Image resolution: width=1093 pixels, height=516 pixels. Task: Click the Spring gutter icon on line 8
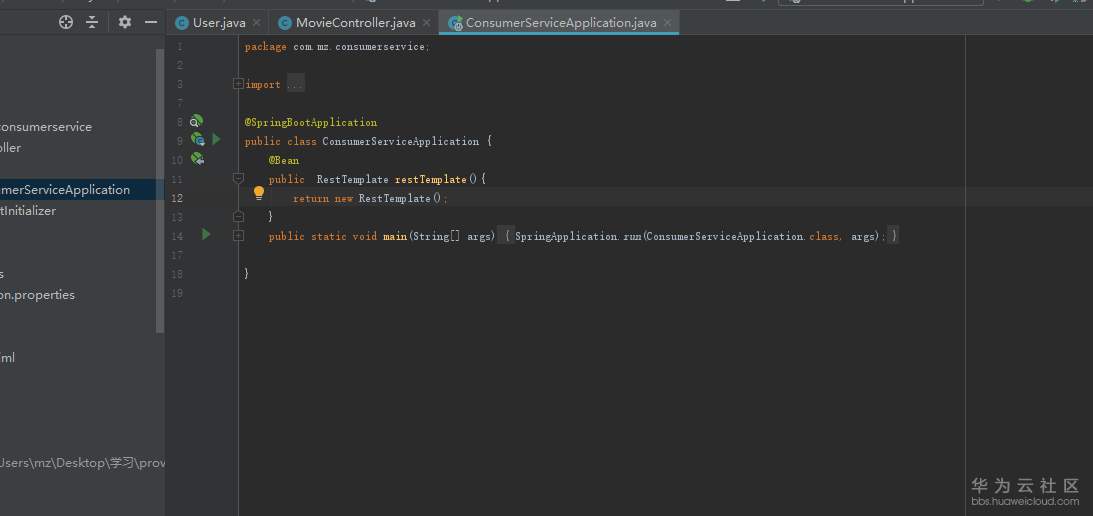197,121
